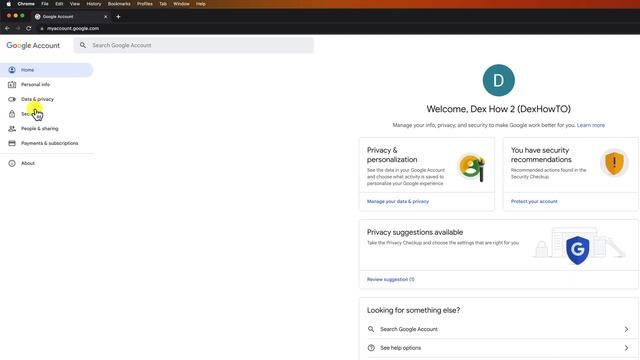
Task: Open the Chrome menu in menu bar
Action: click(26, 4)
